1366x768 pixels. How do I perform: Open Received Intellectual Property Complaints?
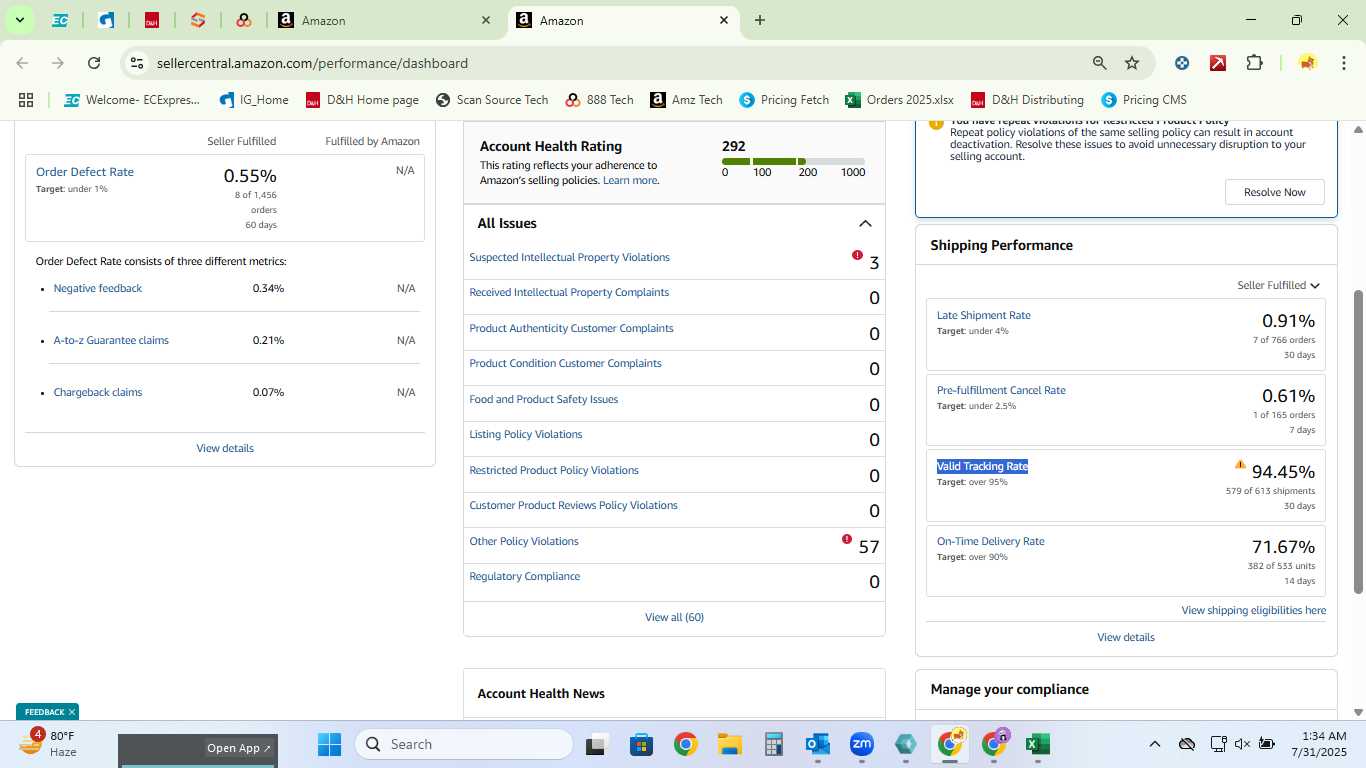(569, 292)
